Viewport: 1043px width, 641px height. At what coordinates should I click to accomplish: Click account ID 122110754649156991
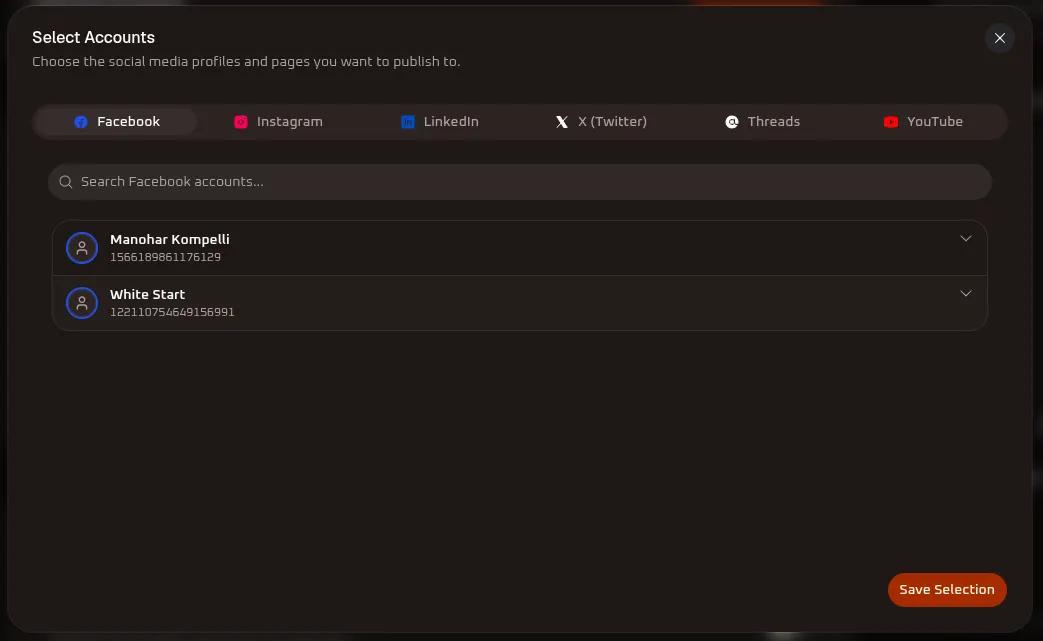[172, 312]
